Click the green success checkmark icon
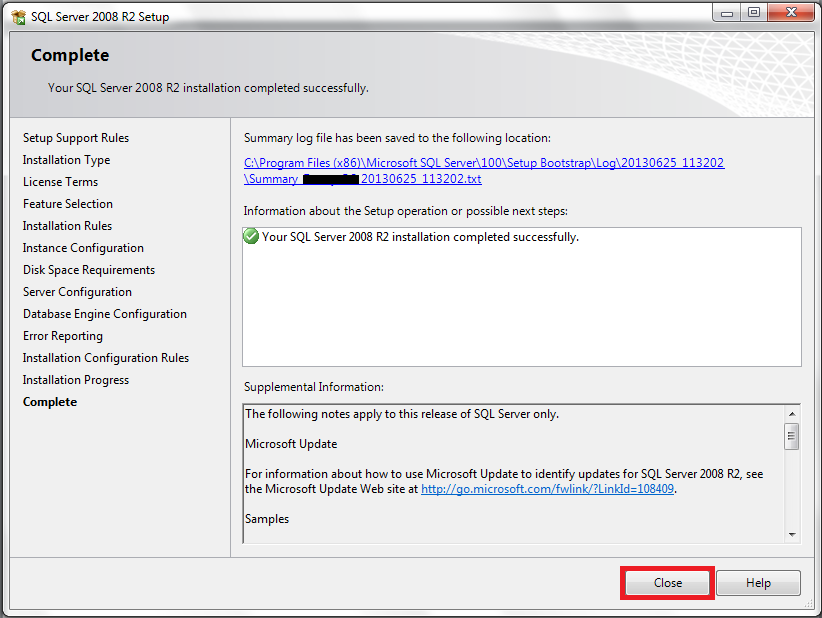Screen dimensions: 822x618 251,236
